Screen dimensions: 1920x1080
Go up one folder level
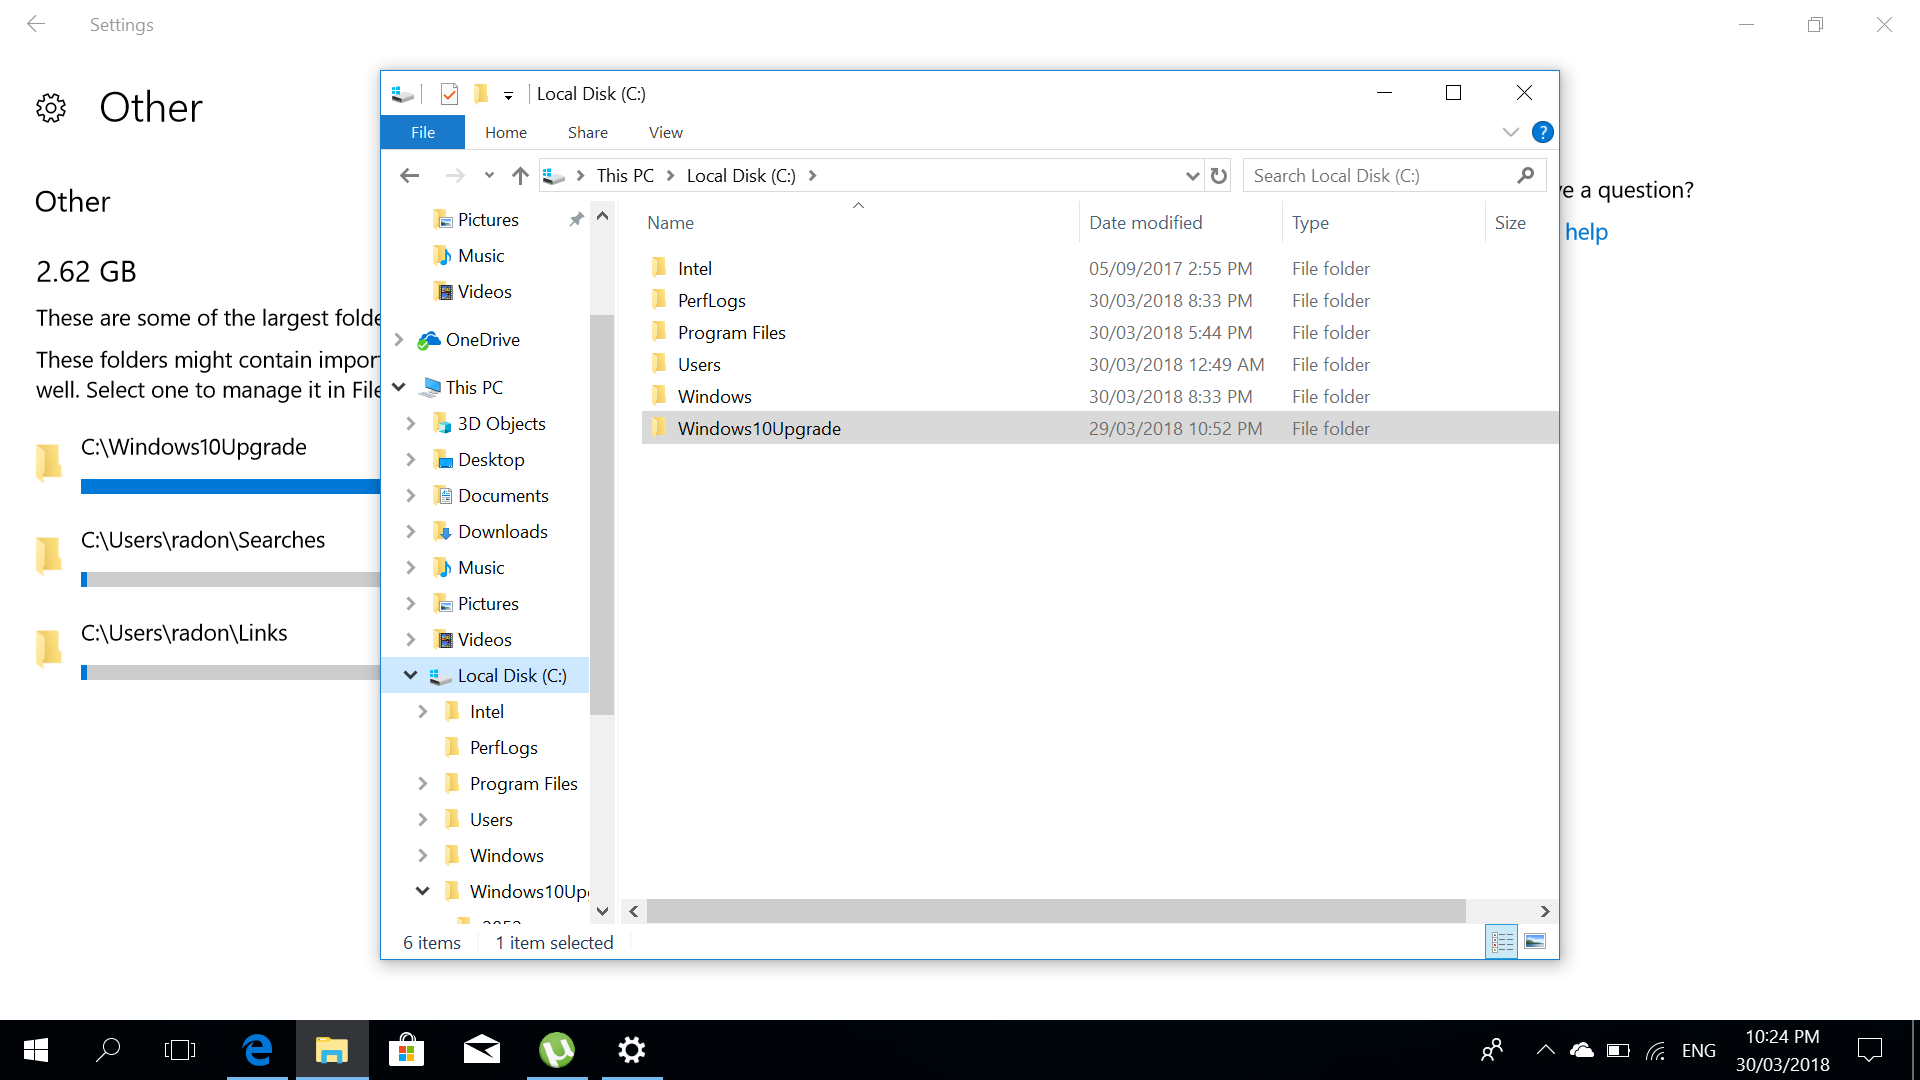[x=520, y=176]
